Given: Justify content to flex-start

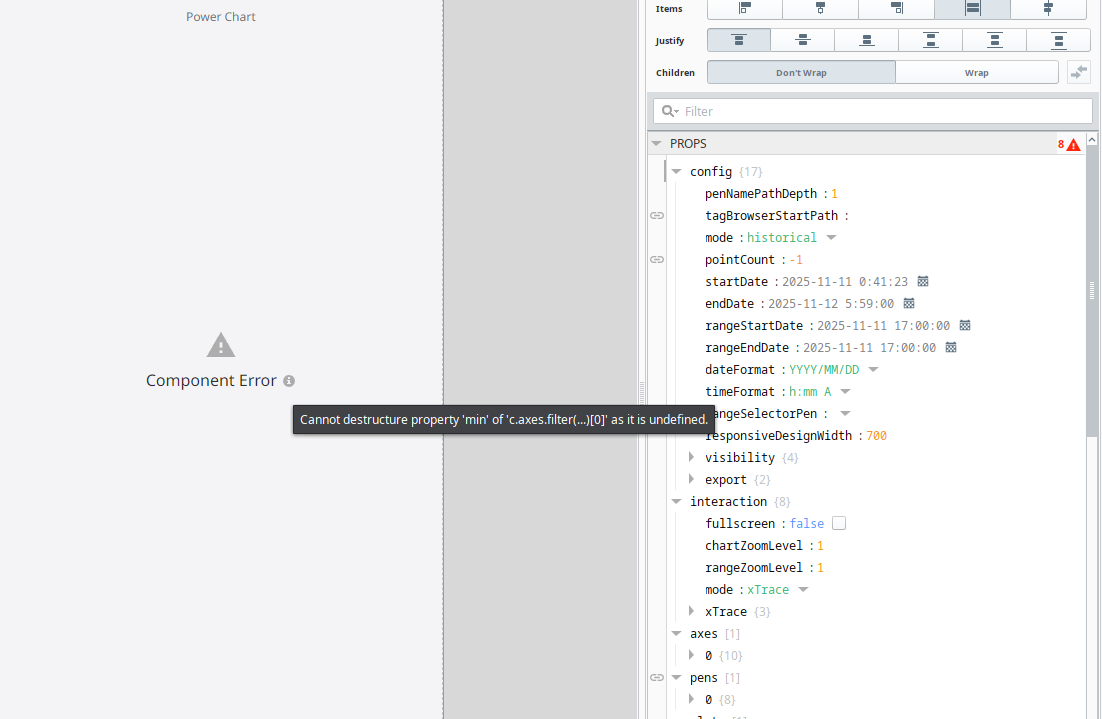Looking at the screenshot, I should point(739,40).
